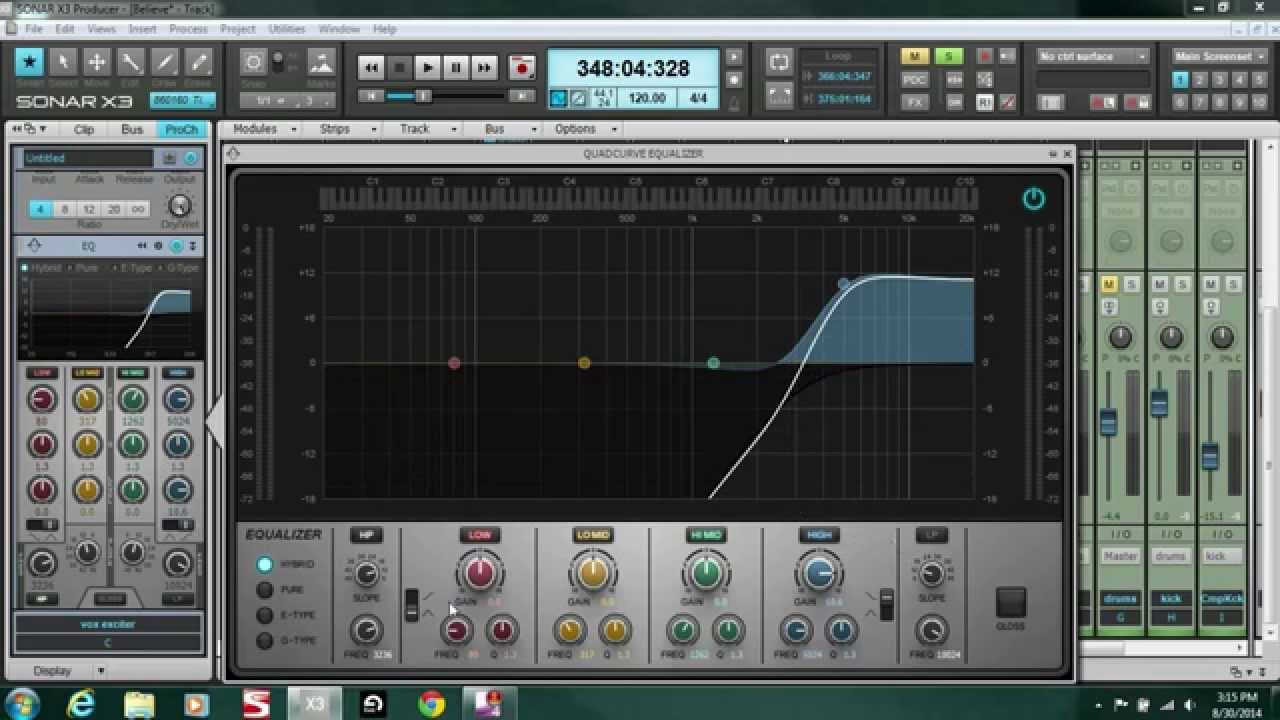The width and height of the screenshot is (1280, 720).
Task: Click the Gloss button
Action: tap(1011, 603)
